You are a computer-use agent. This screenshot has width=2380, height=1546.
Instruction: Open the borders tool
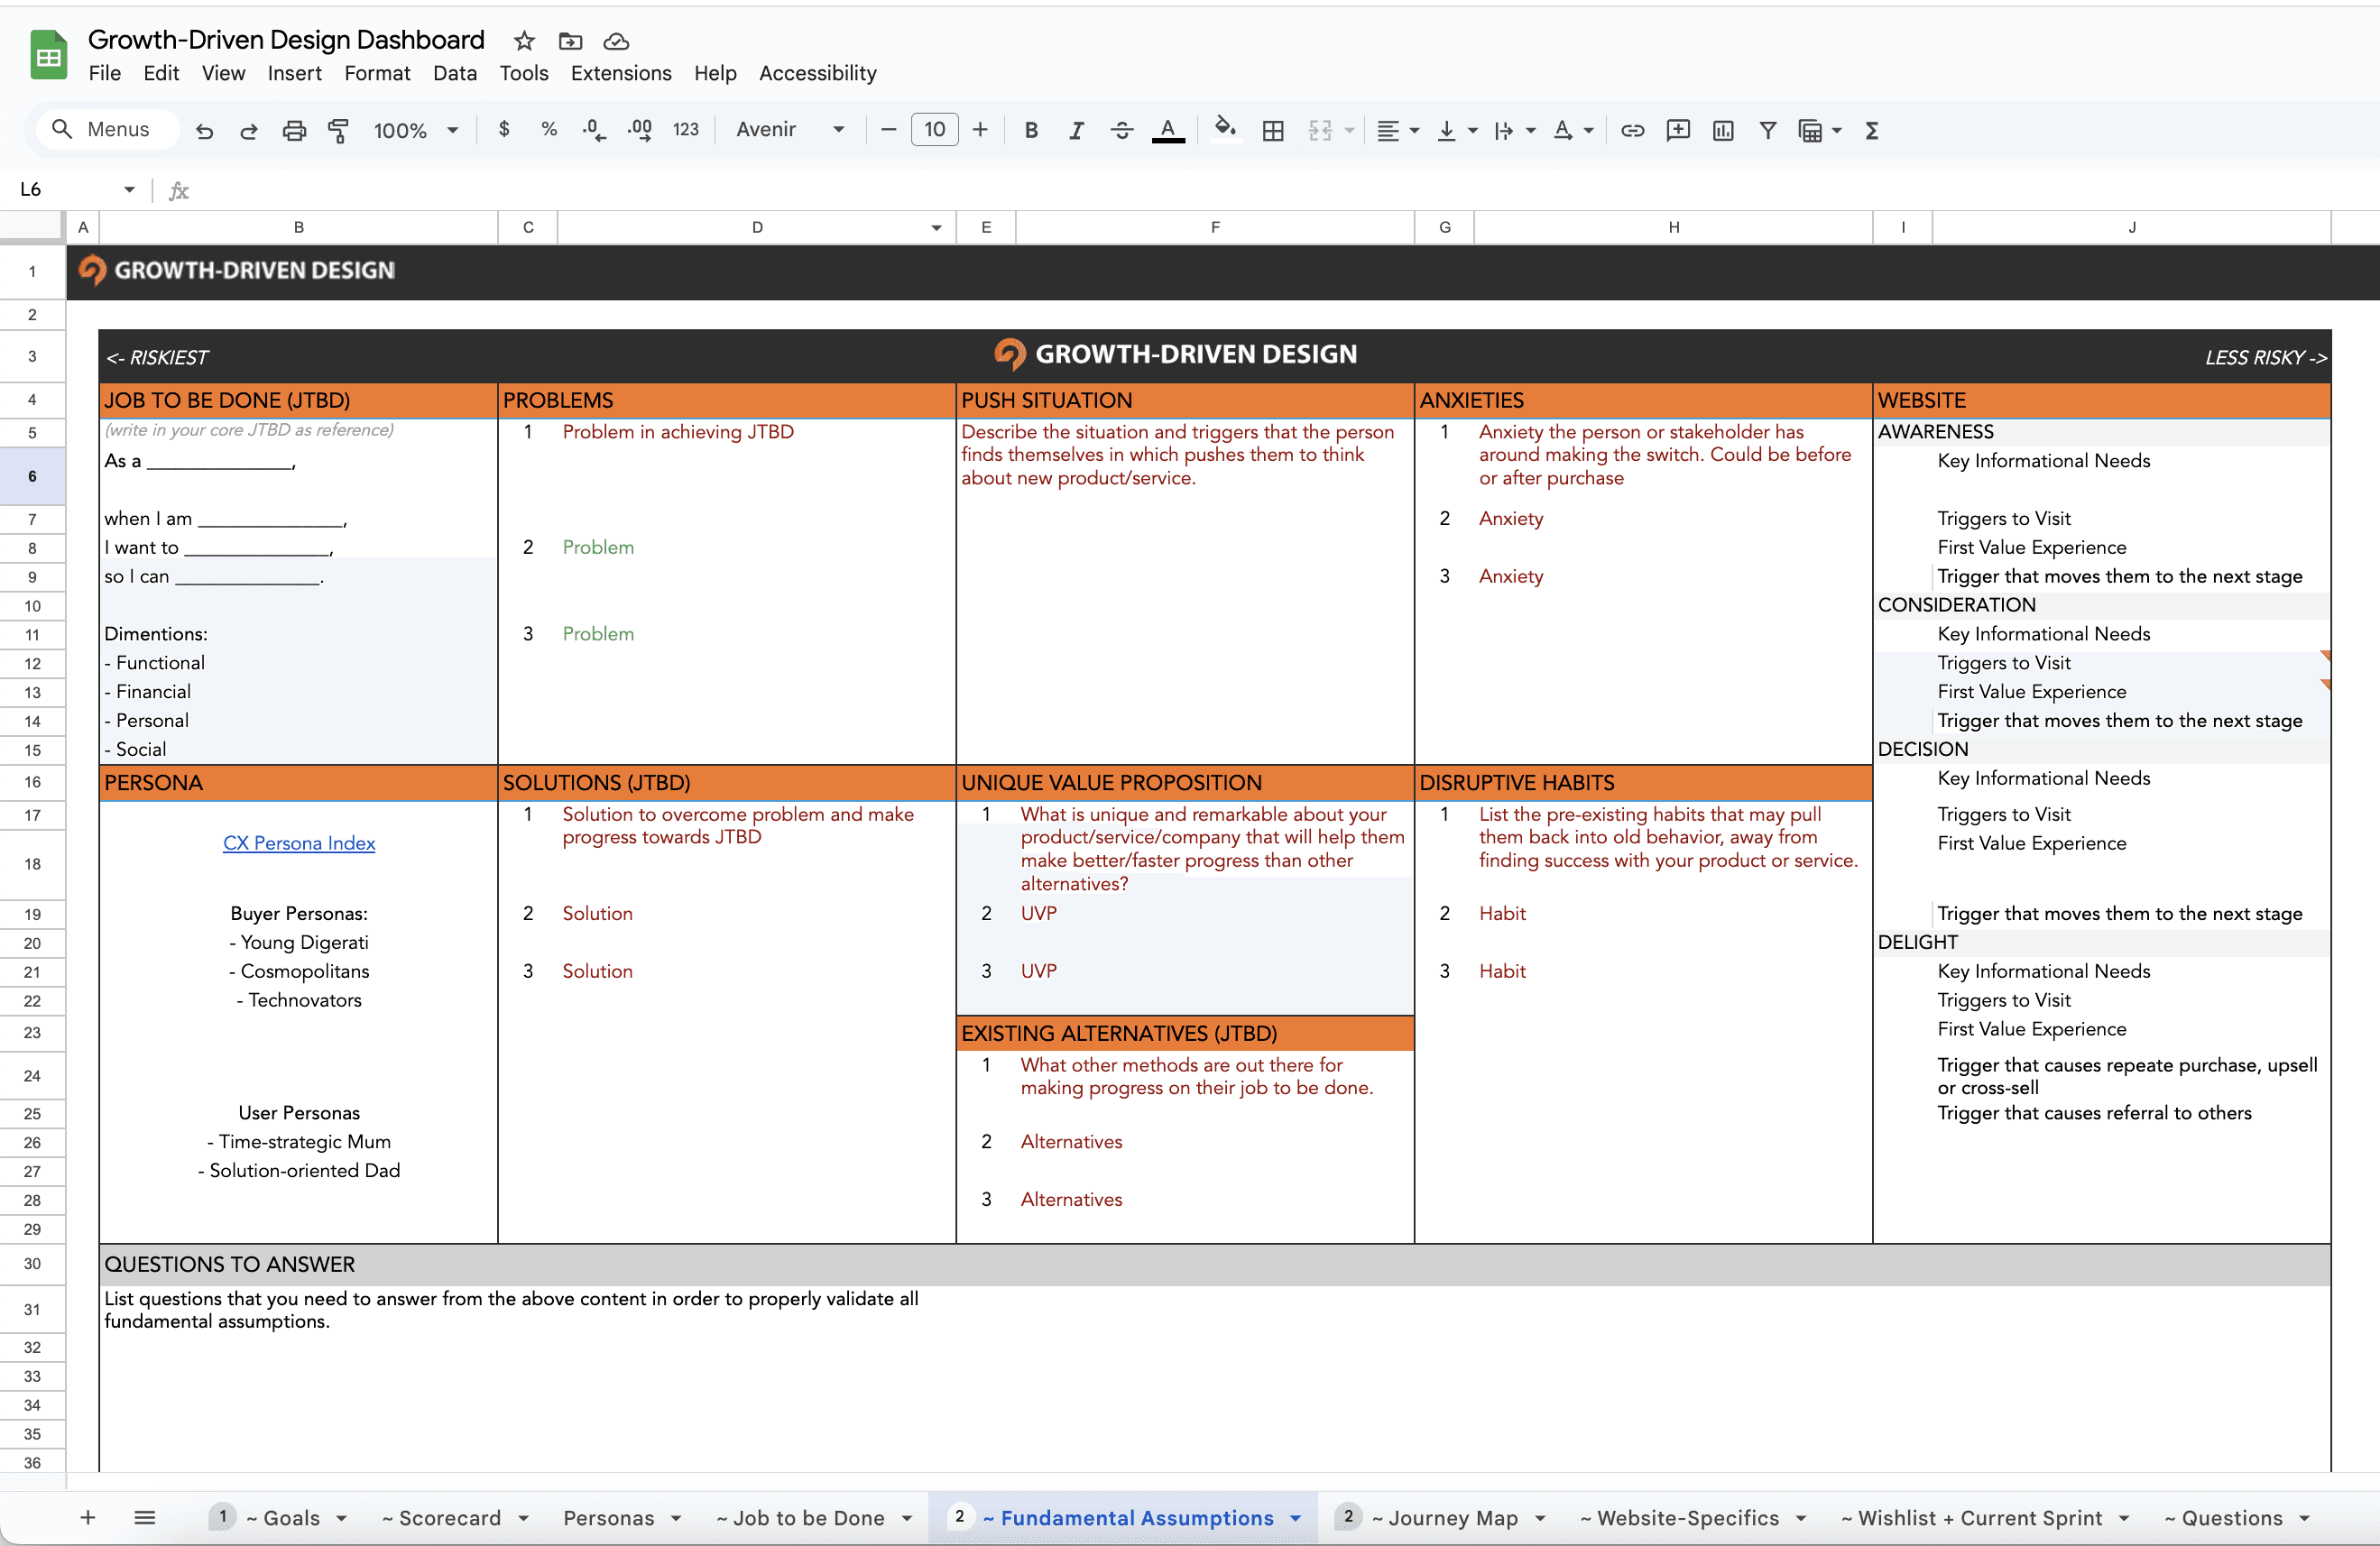coord(1272,130)
